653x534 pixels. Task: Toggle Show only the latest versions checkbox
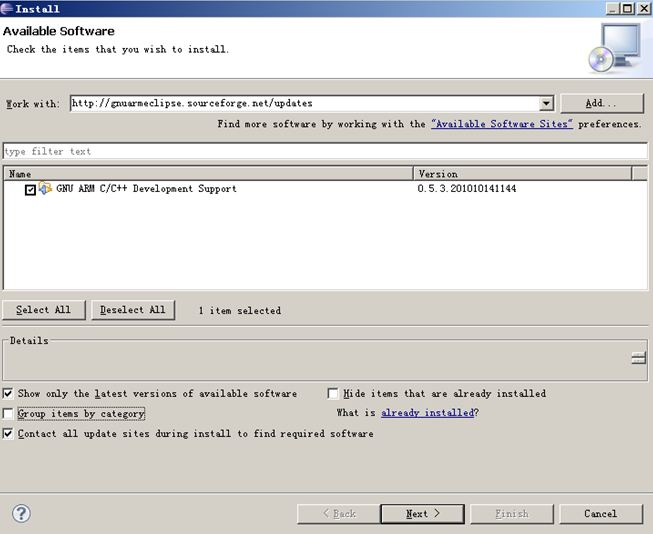pyautogui.click(x=8, y=393)
